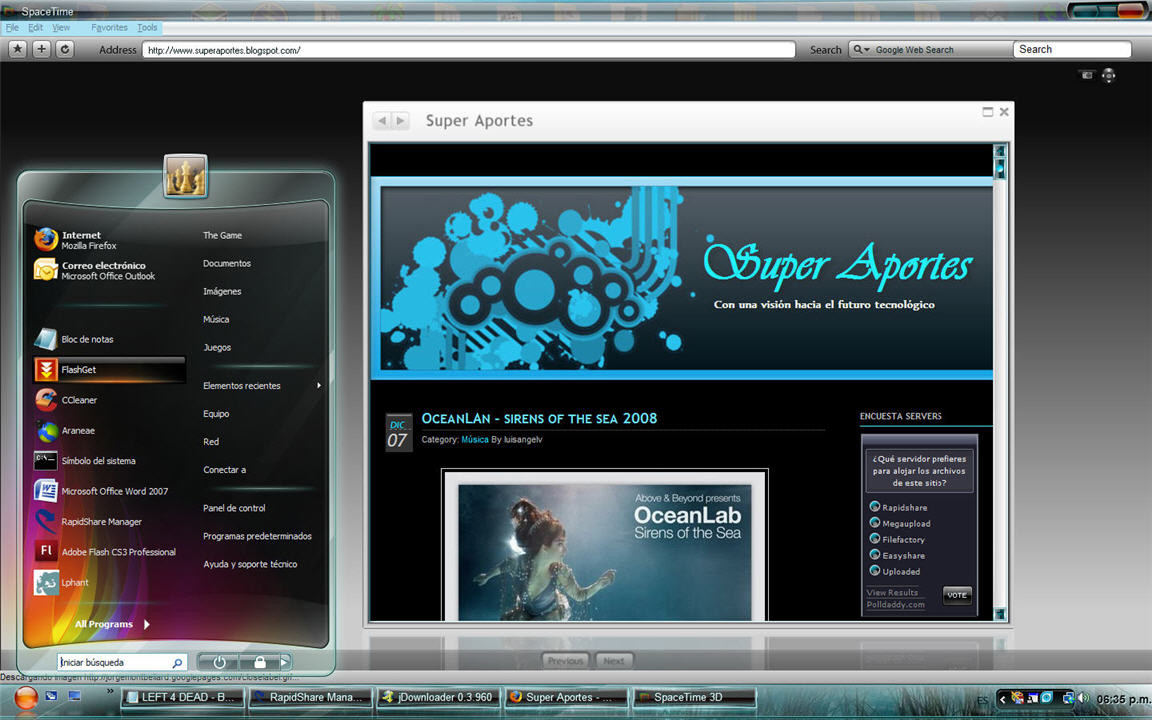
Task: Click the reload page icon in toolbar
Action: click(65, 49)
